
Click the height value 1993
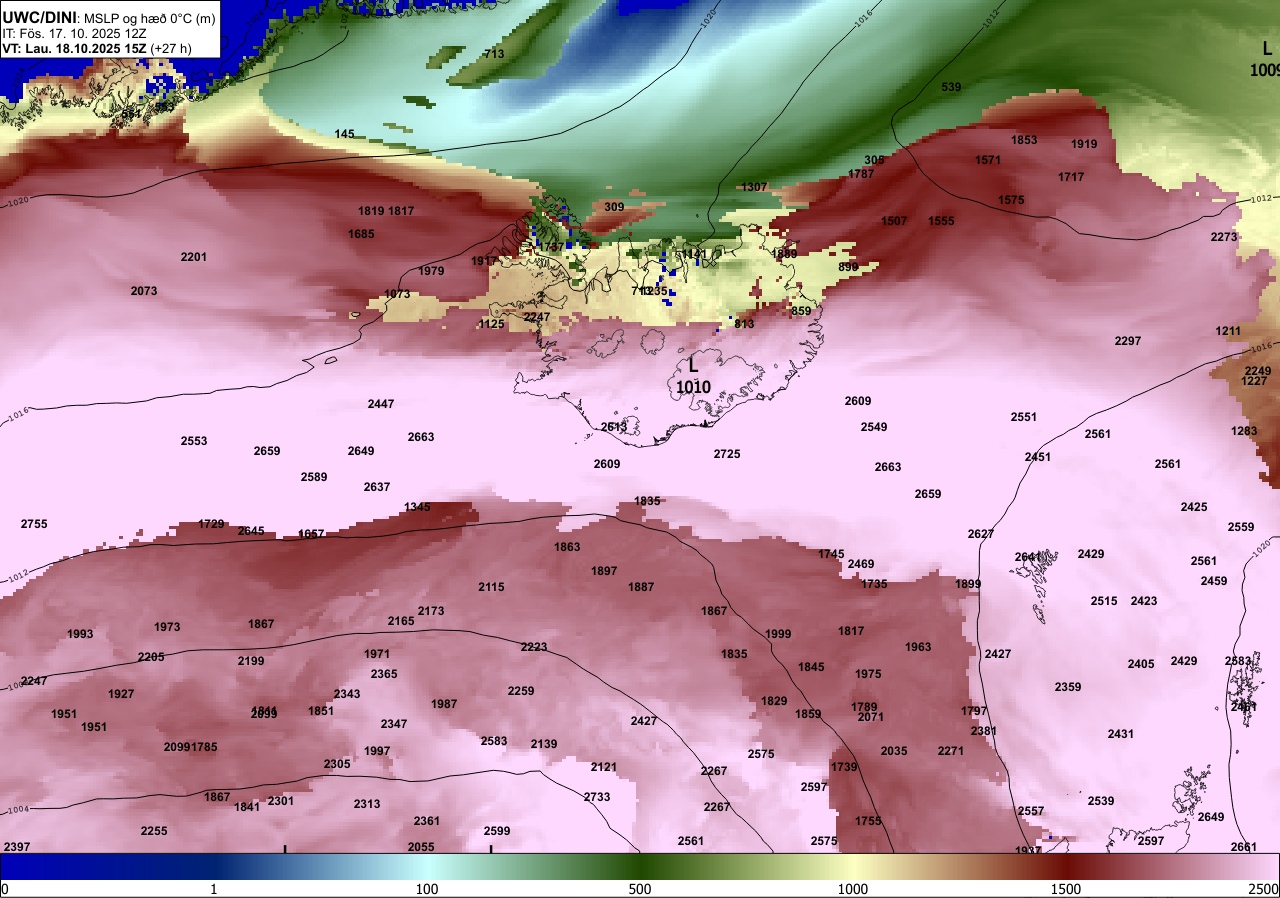pos(81,634)
